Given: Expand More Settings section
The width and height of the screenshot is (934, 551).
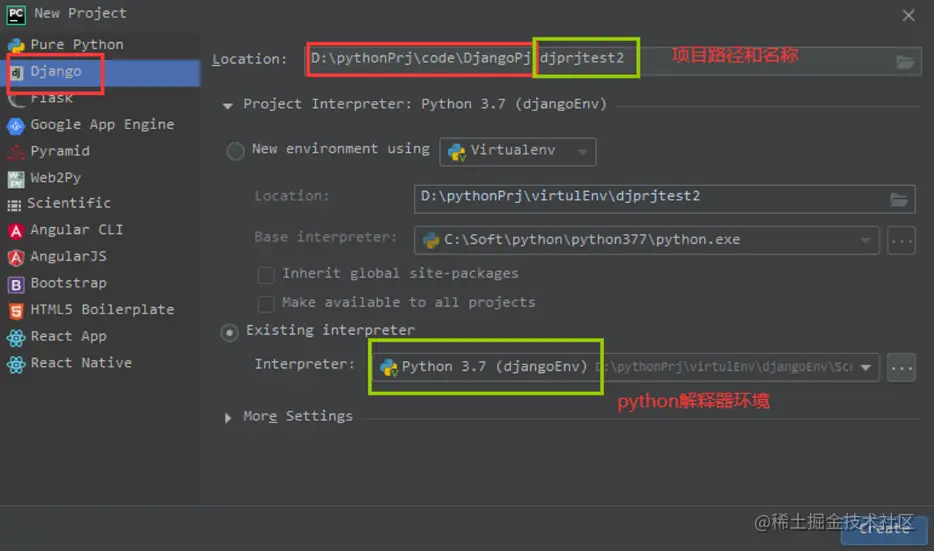Looking at the screenshot, I should click(x=228, y=418).
